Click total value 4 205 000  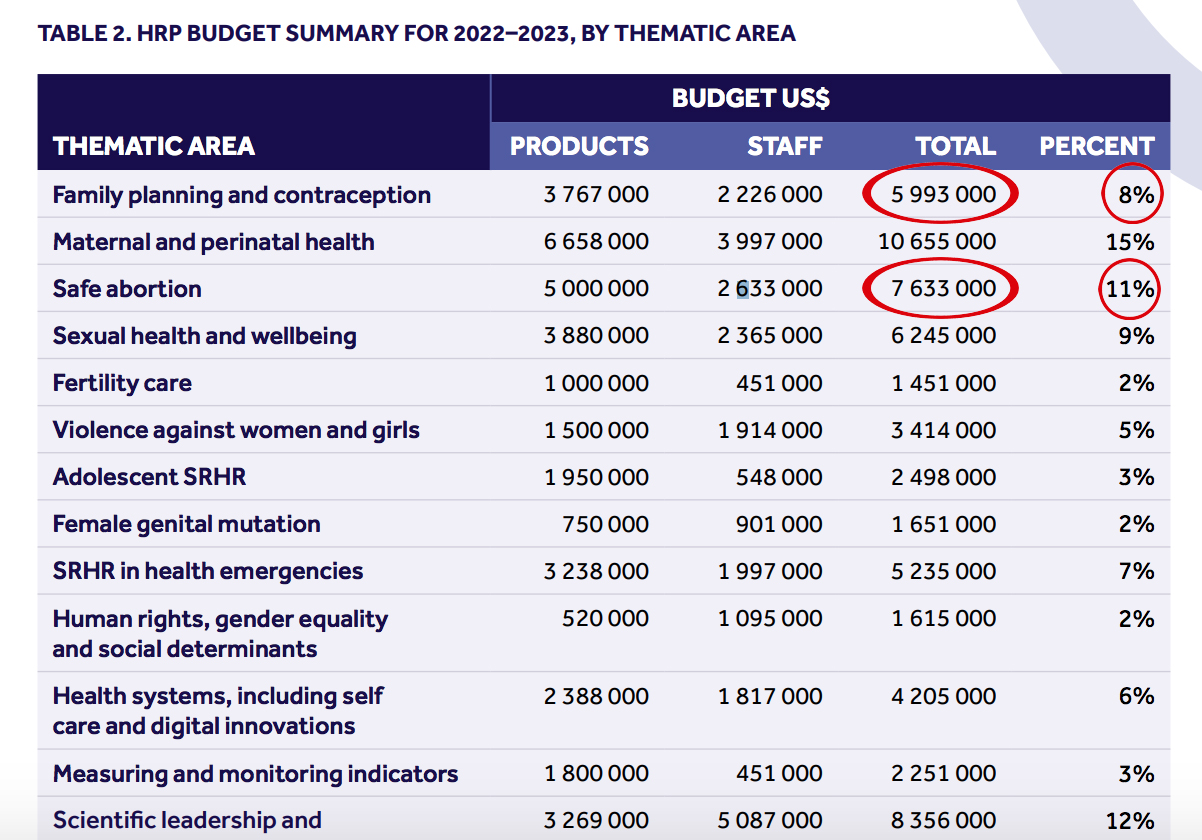coord(944,696)
